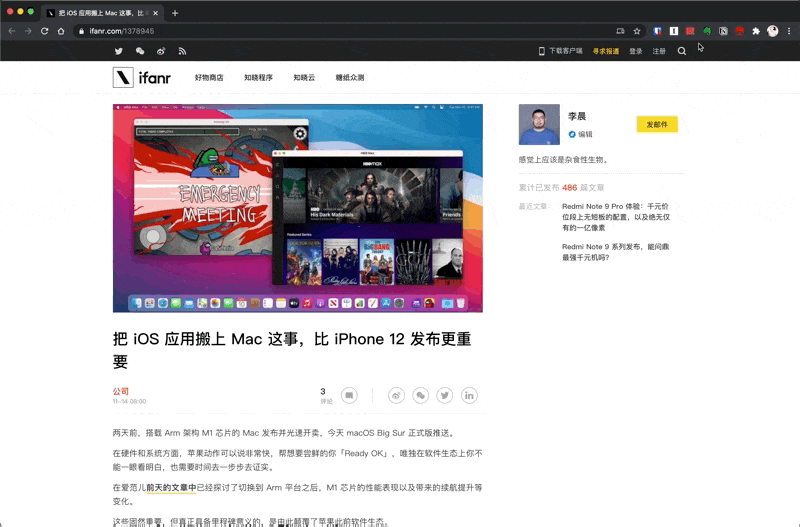This screenshot has width=800, height=527.
Task: Open 知晓程序 in the navigation
Action: (258, 78)
